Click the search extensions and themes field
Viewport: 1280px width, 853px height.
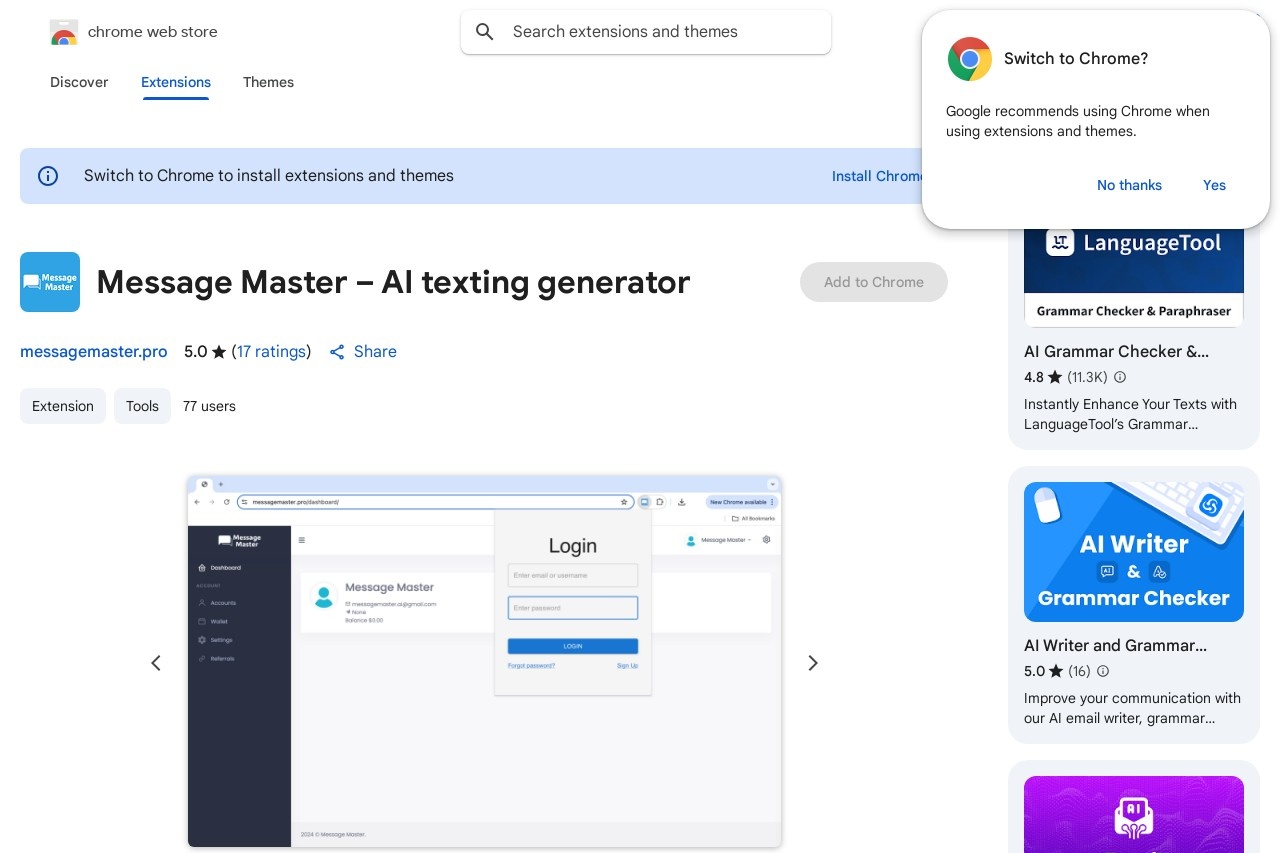pyautogui.click(x=646, y=32)
